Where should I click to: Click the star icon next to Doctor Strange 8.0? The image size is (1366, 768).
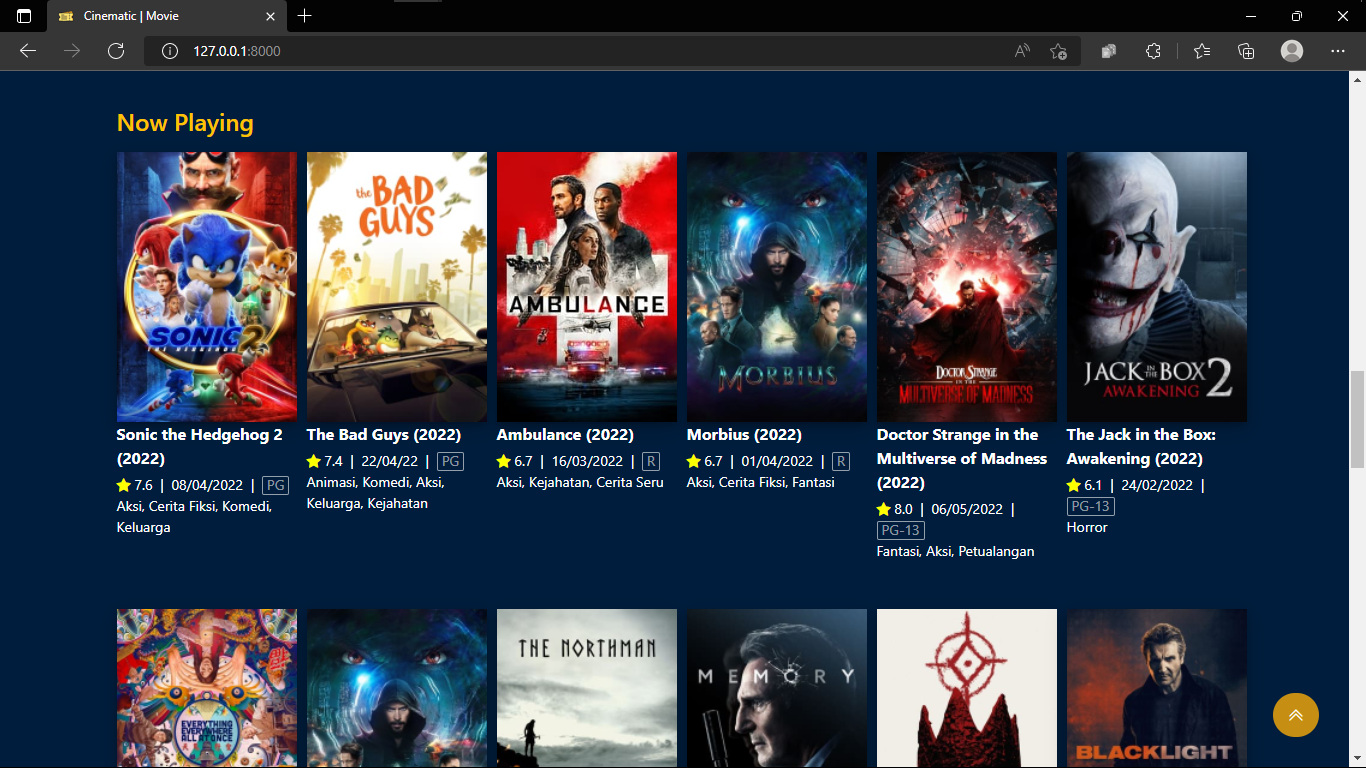click(884, 509)
